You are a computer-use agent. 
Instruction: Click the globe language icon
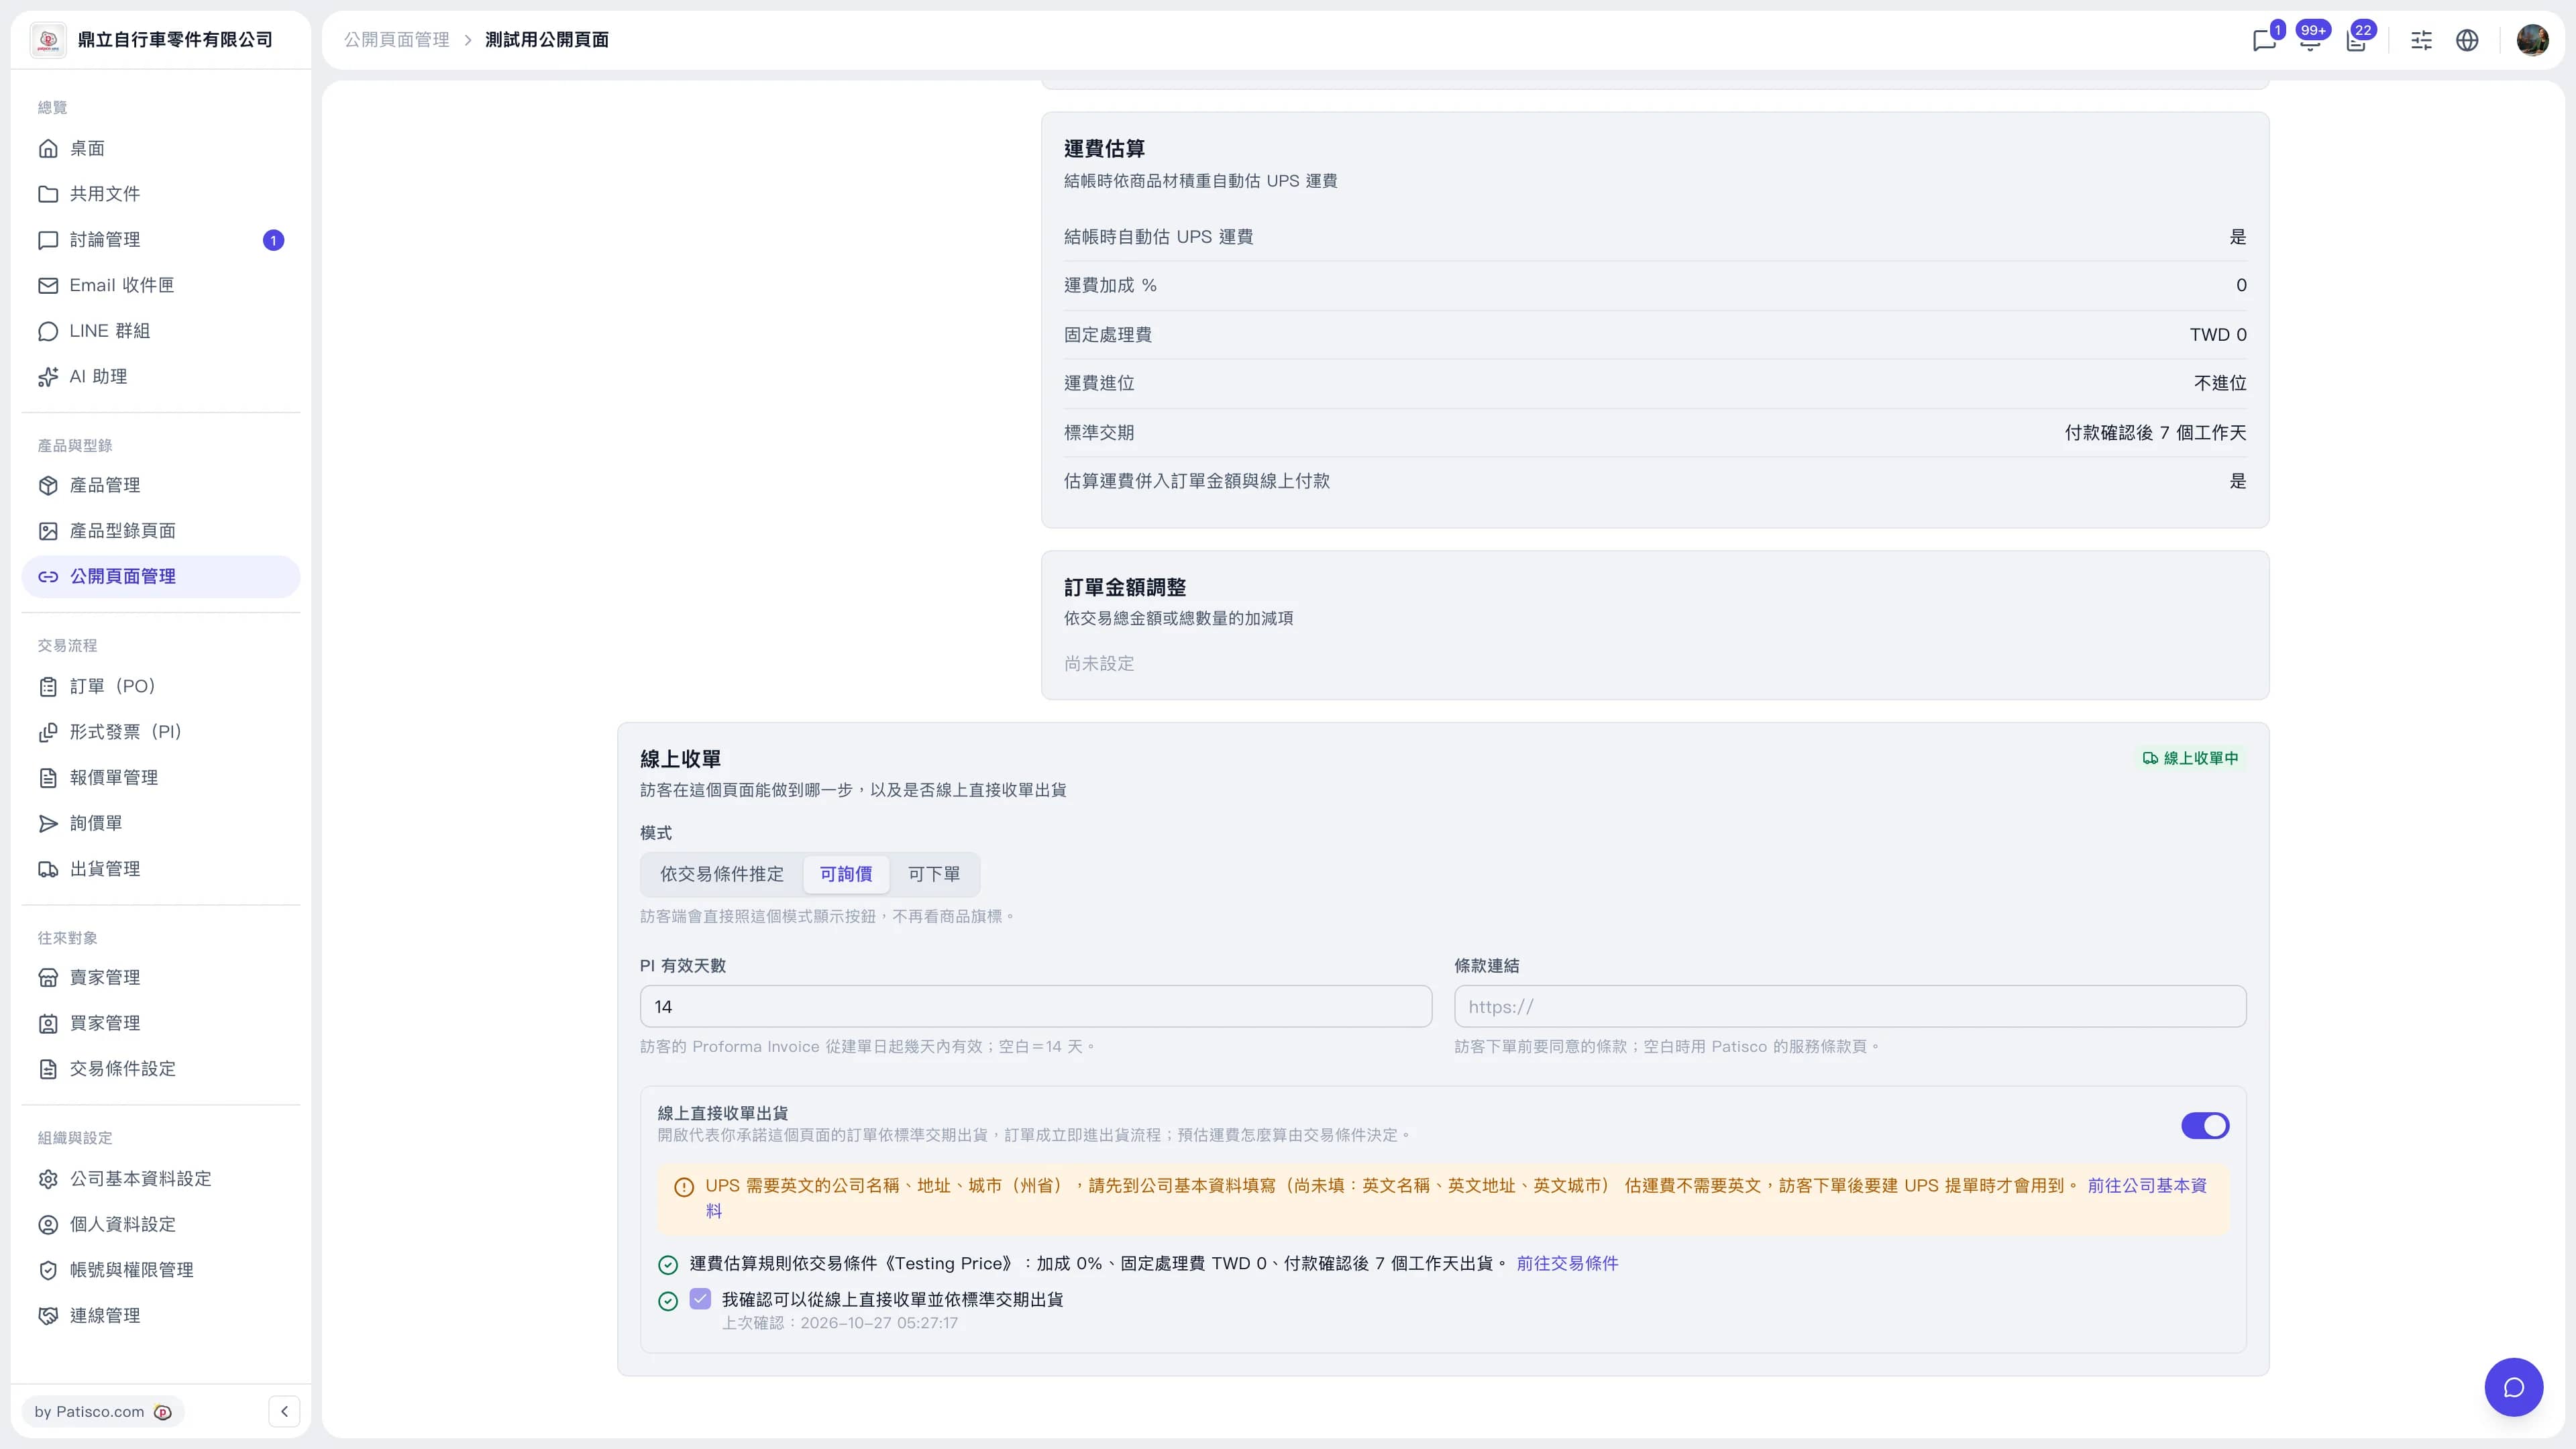(2467, 40)
